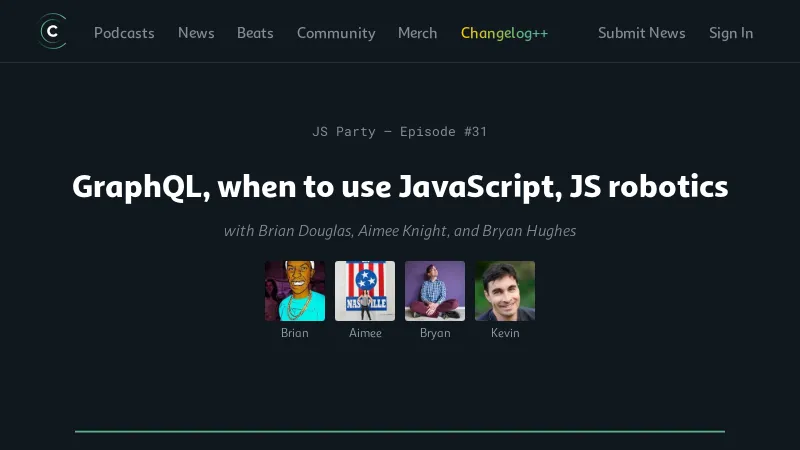Select the Changelog++ link
Image resolution: width=800 pixels, height=450 pixels.
tap(504, 33)
